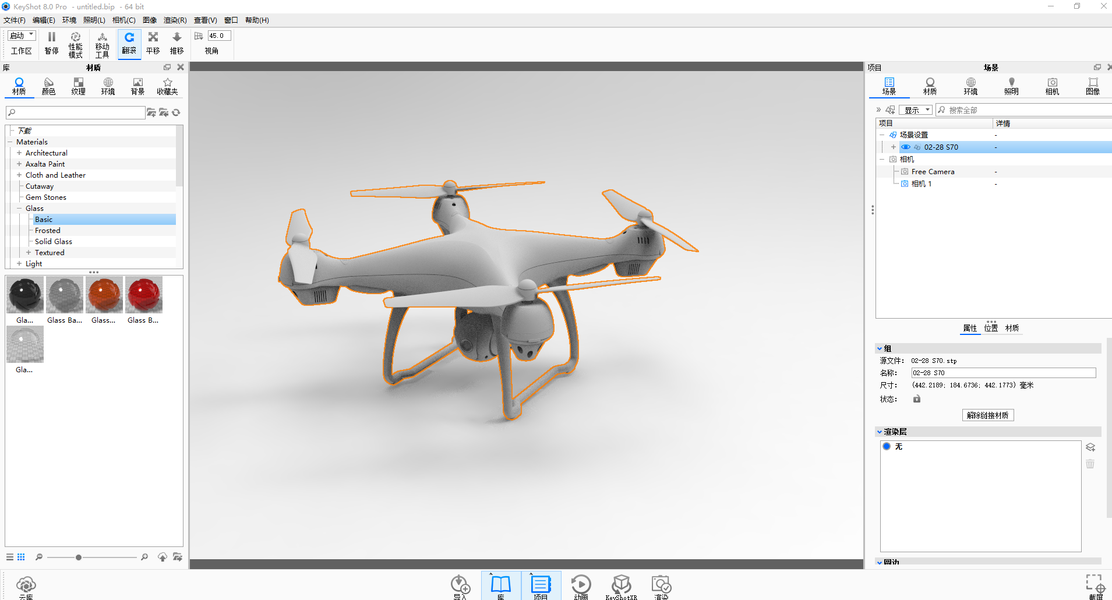Switch library to grid view
Screen dimensions: 1112x600
[21, 557]
